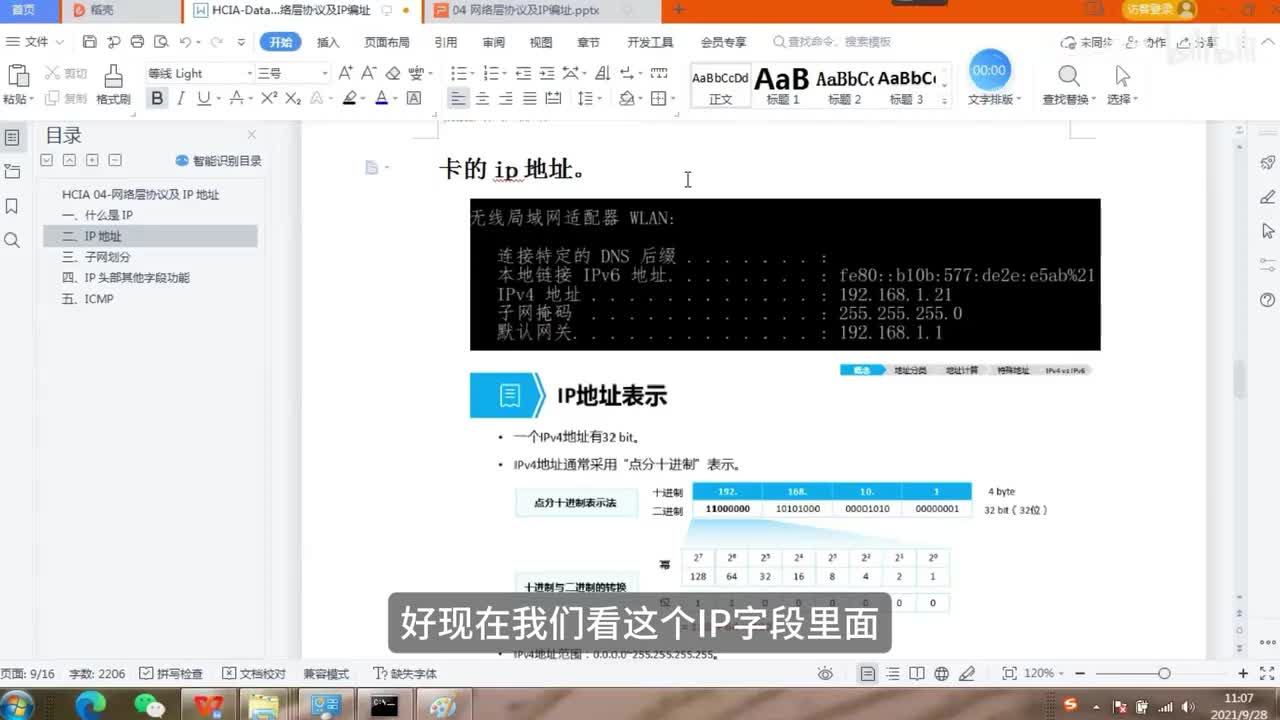Apply Superscript formatting
Screen dimensions: 1280x720
269,98
